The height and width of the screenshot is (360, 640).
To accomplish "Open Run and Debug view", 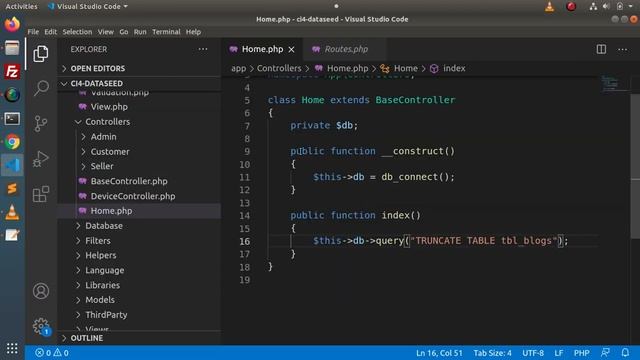I will point(41,159).
